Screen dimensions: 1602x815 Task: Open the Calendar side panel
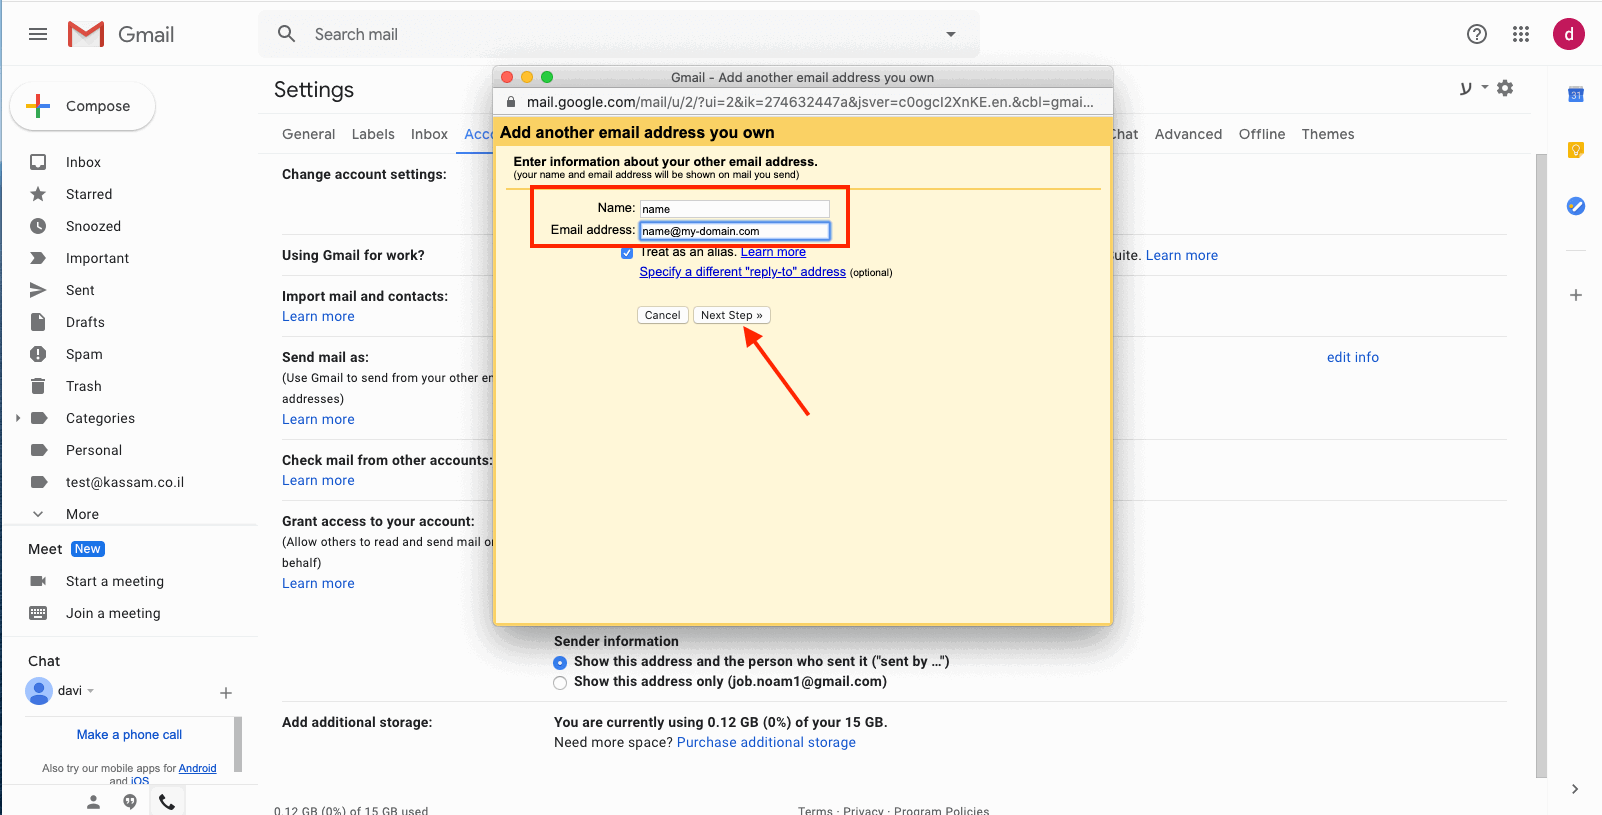coord(1576,95)
